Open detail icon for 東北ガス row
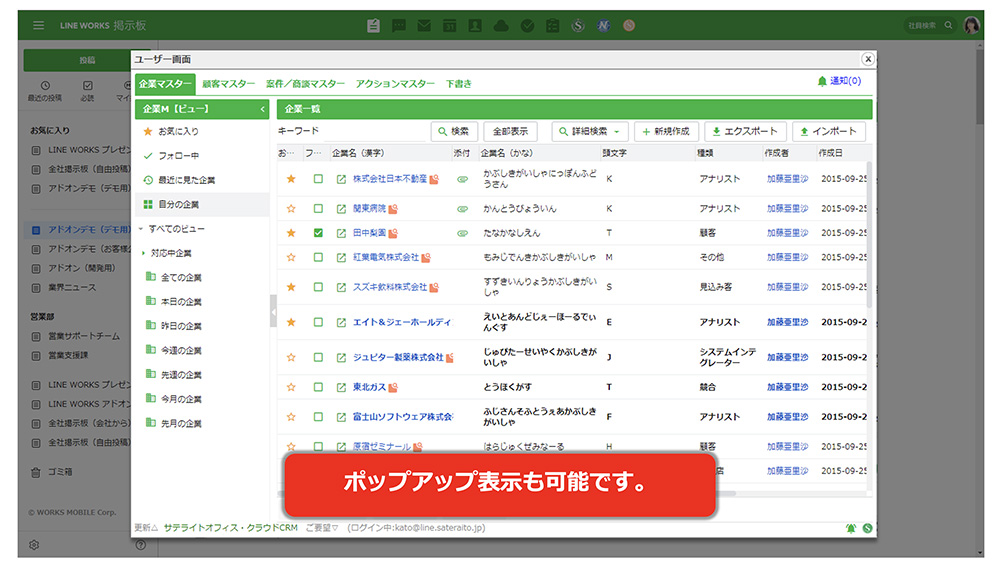 pyautogui.click(x=341, y=387)
